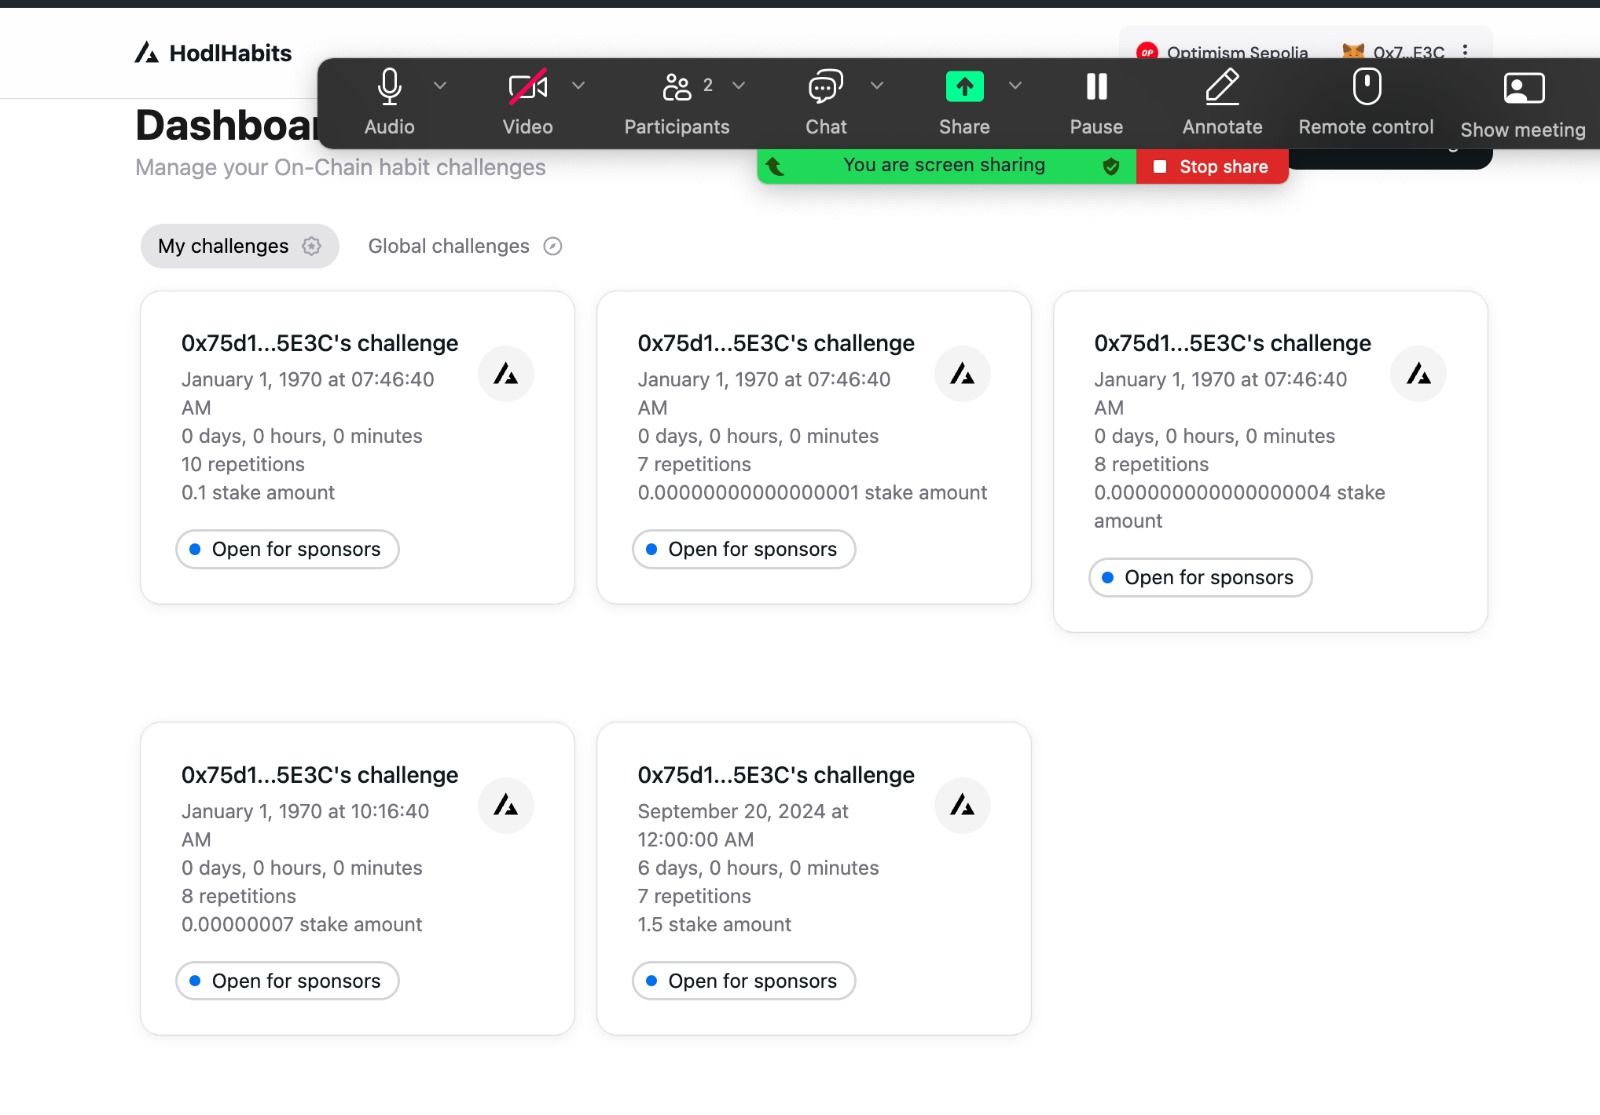Click the green arrow in sharing banner
Image resolution: width=1600 pixels, height=1115 pixels.
(x=775, y=167)
